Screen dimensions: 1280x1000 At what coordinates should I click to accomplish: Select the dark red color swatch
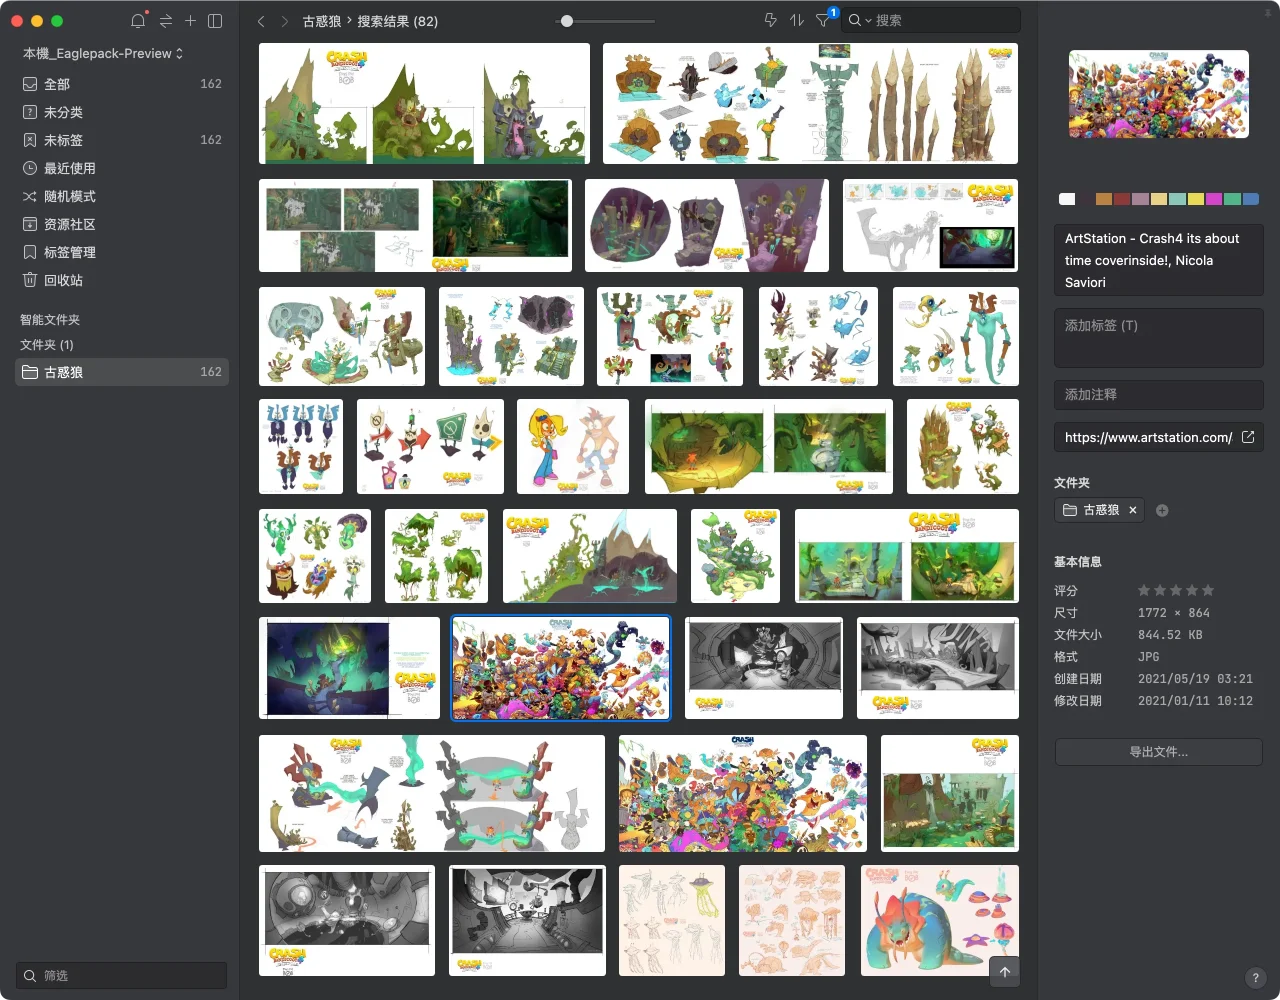tap(1122, 199)
